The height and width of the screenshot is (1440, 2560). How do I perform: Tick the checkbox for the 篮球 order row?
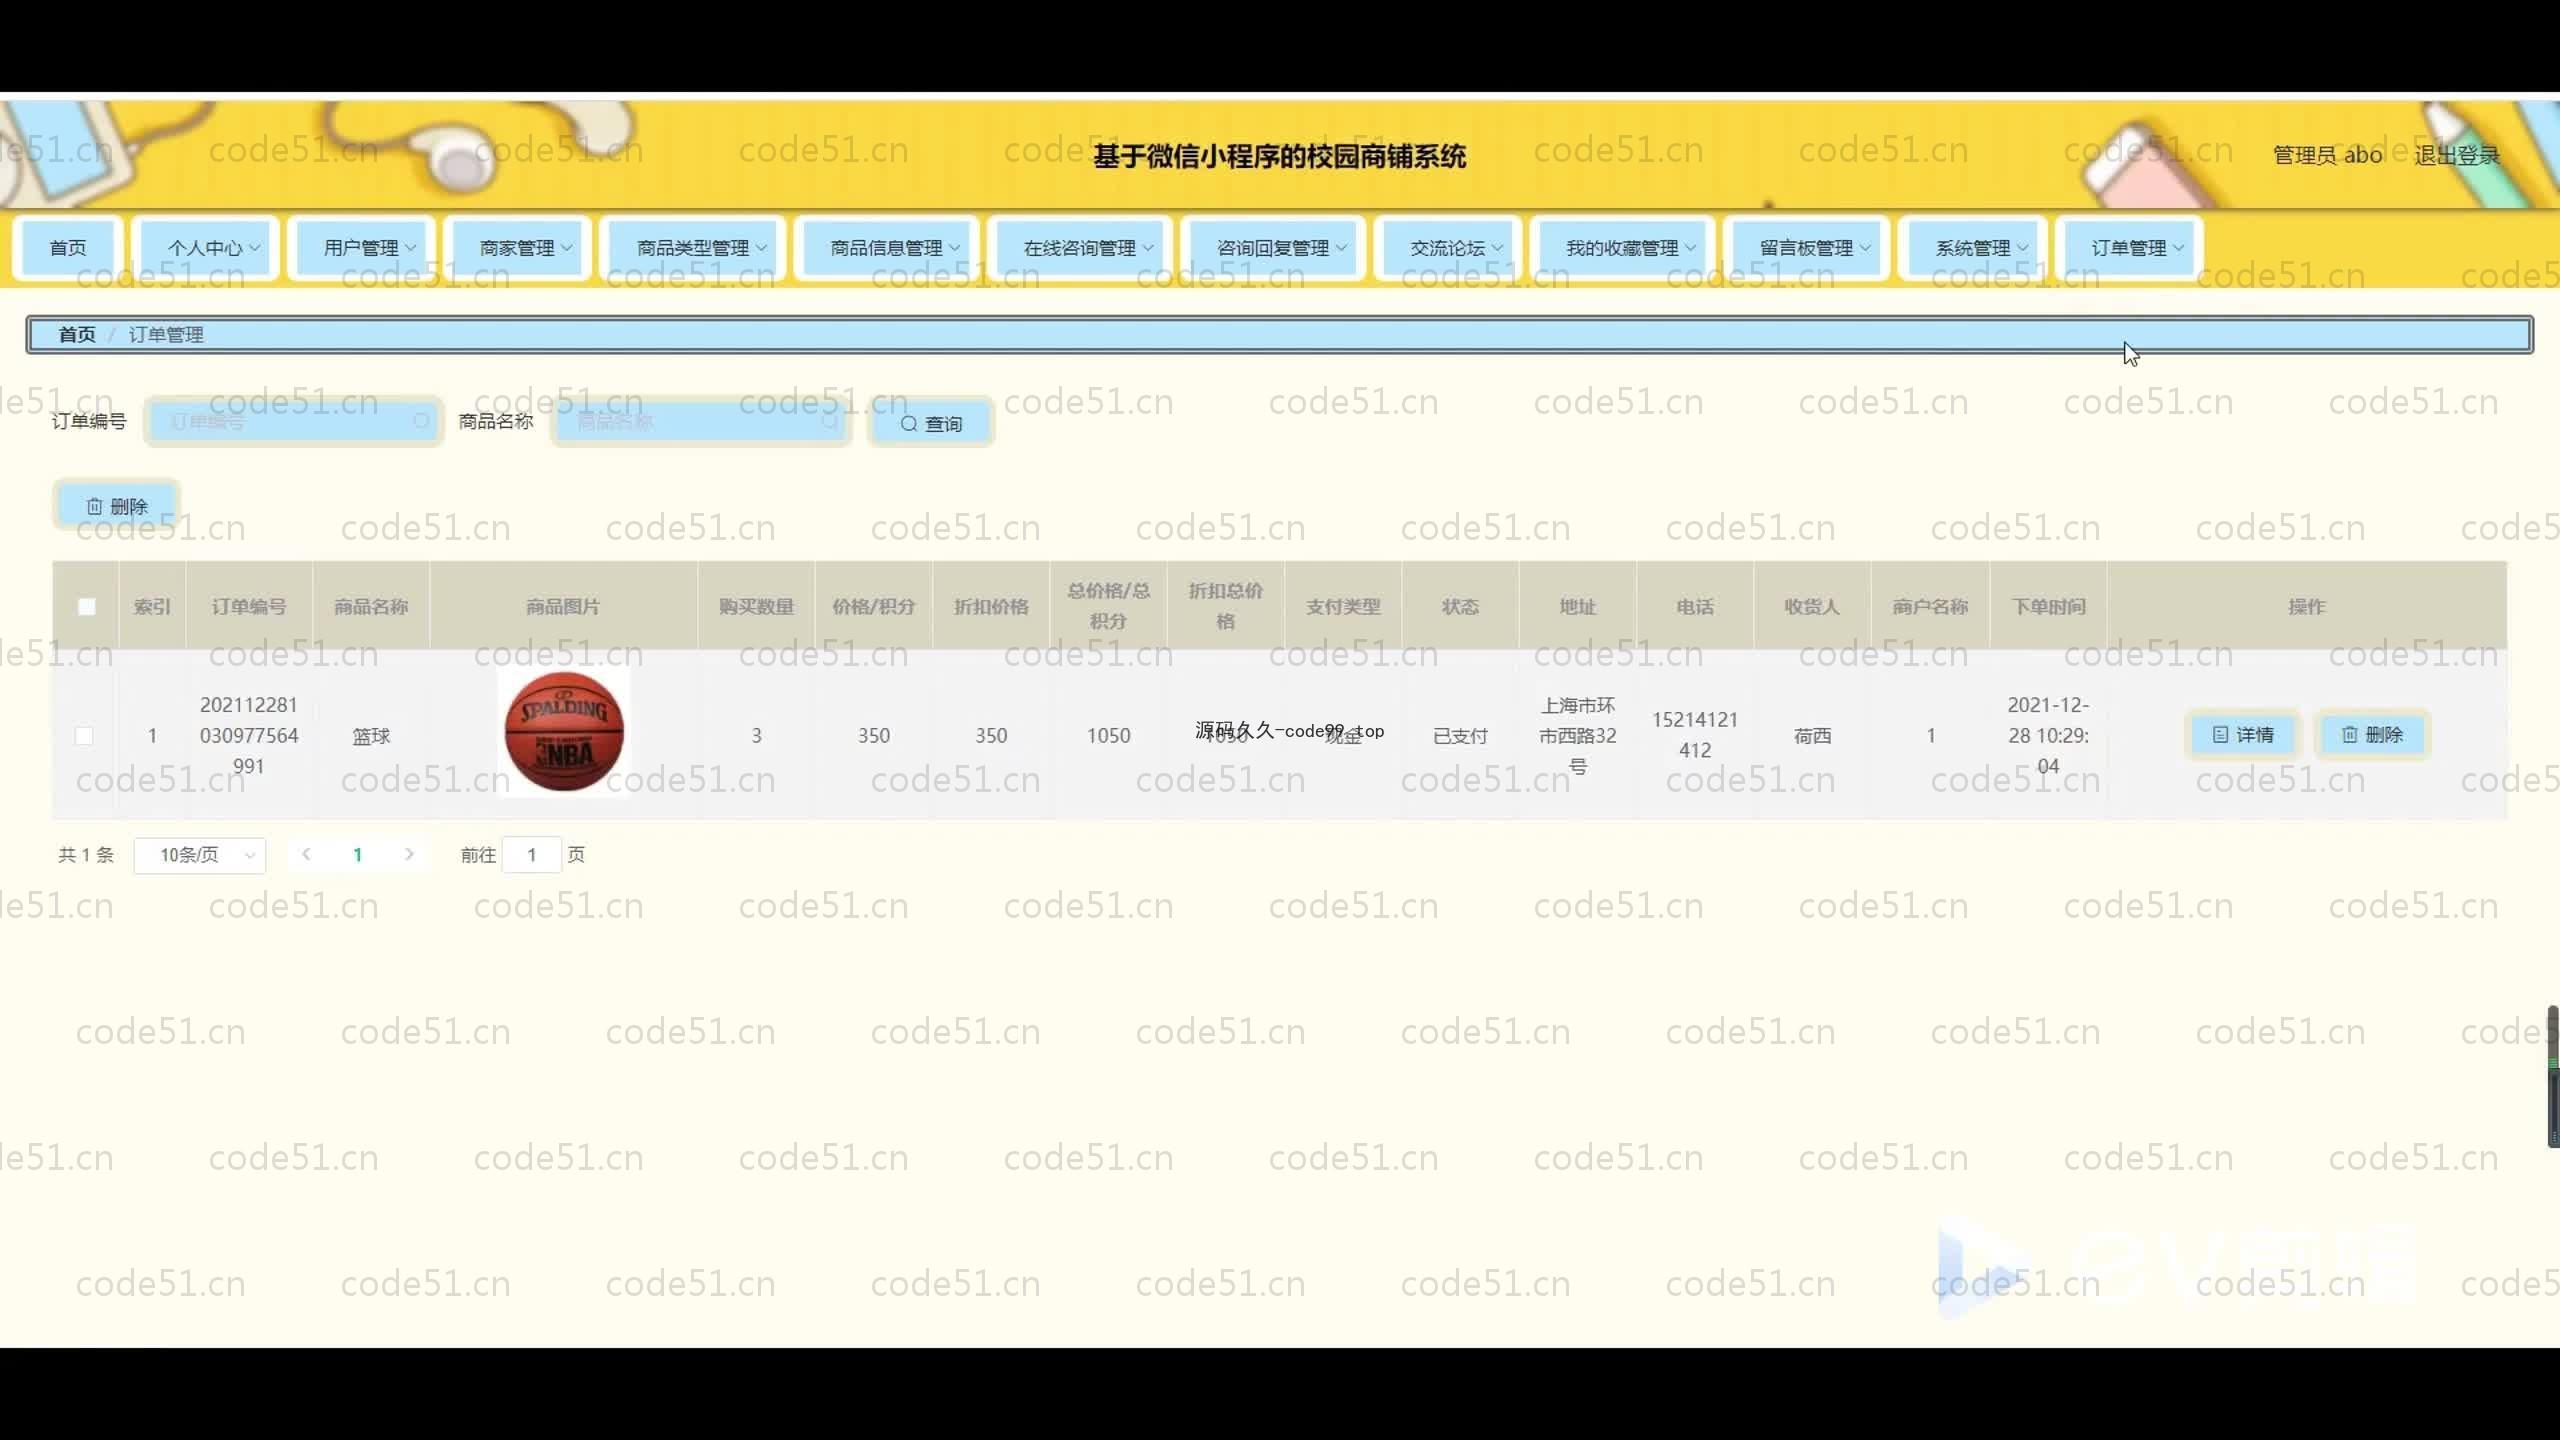pos(84,735)
